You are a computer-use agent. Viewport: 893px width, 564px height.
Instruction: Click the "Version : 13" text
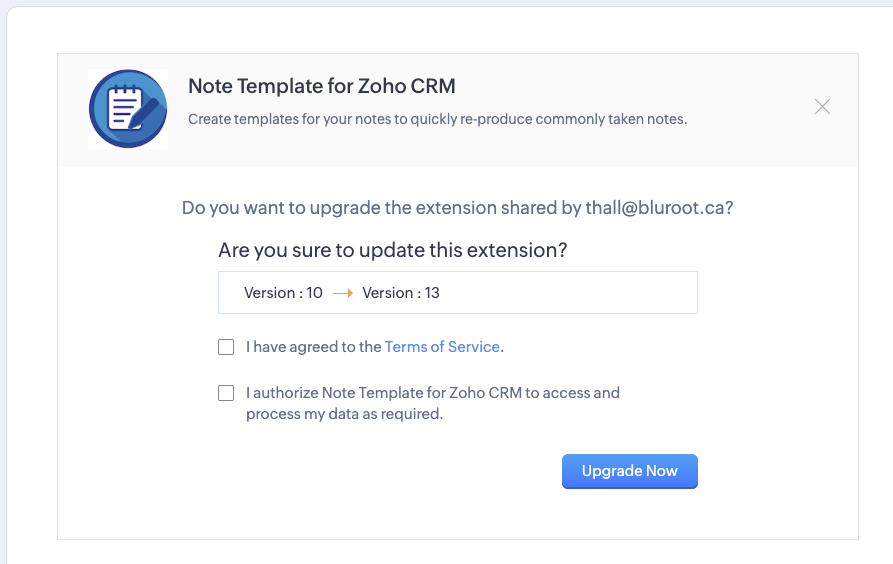(x=401, y=293)
